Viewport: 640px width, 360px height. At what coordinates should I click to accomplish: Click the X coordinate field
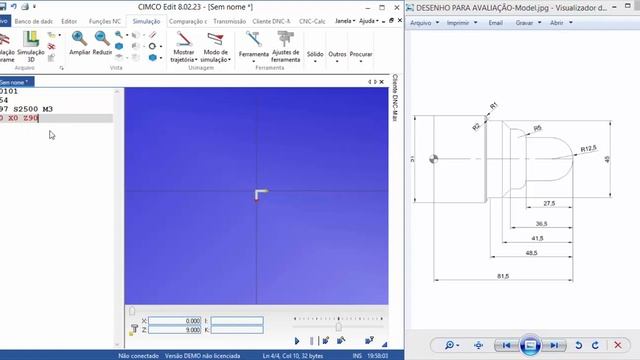point(175,321)
